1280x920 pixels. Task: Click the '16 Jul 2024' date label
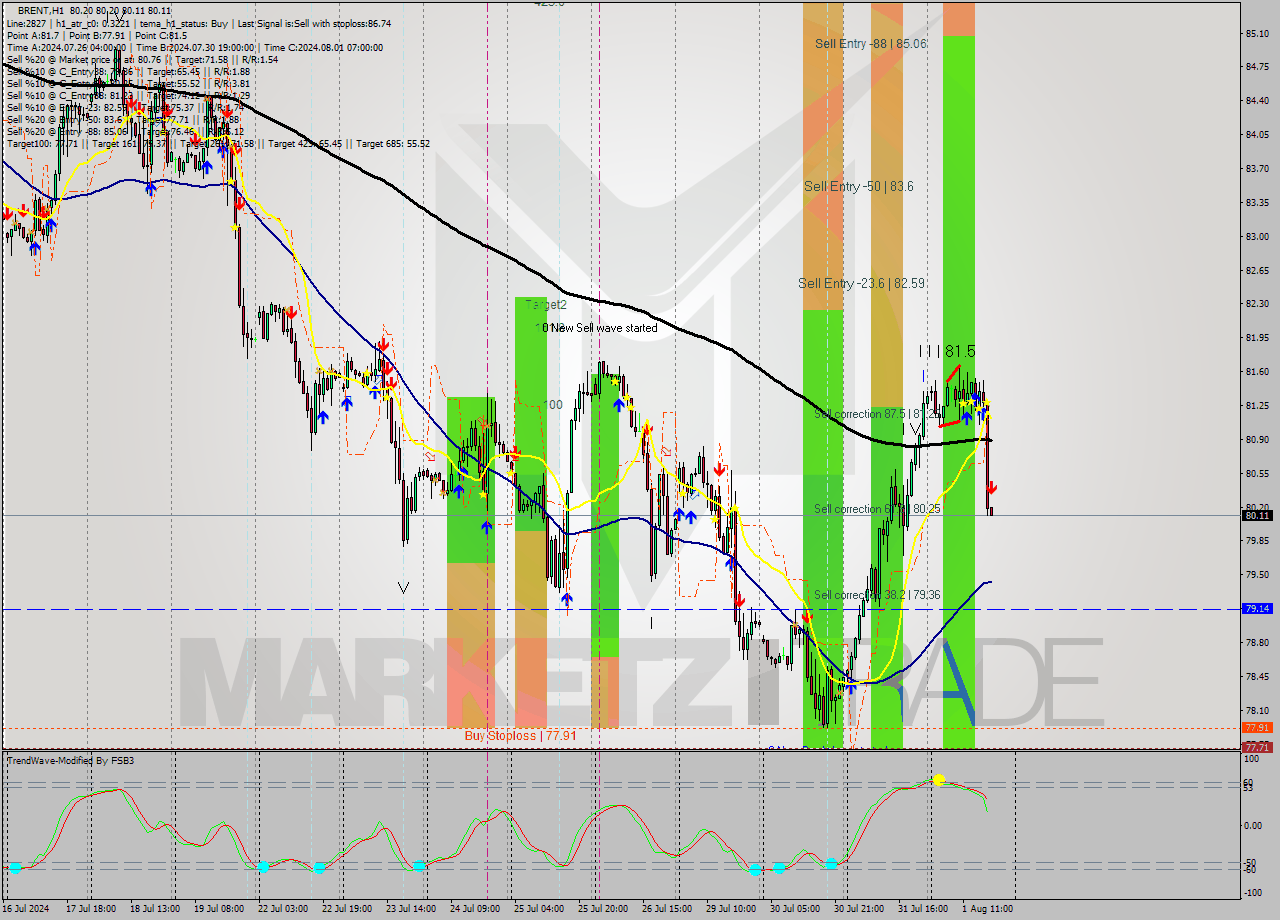tap(26, 909)
